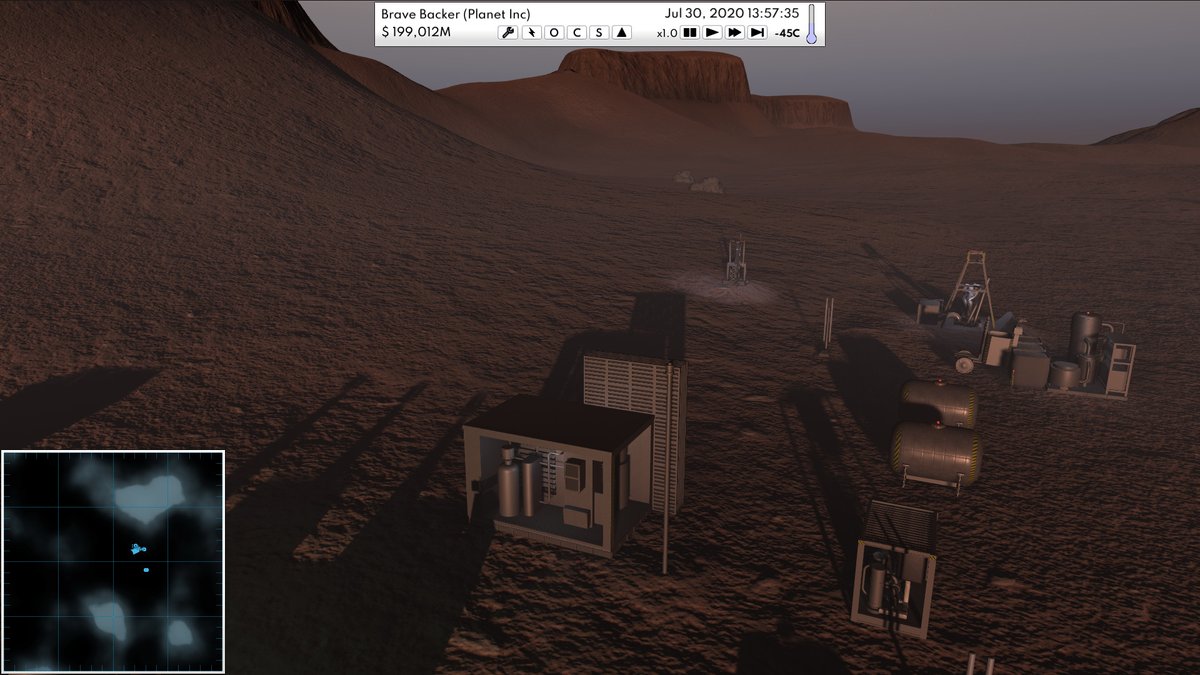1200x675 pixels.
Task: Pause the simulation
Action: coord(689,31)
